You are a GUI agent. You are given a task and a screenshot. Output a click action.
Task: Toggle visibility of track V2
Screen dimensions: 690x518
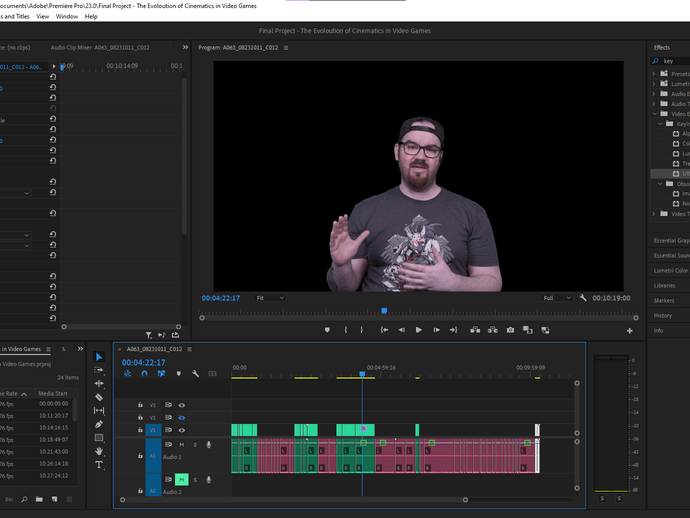click(182, 417)
